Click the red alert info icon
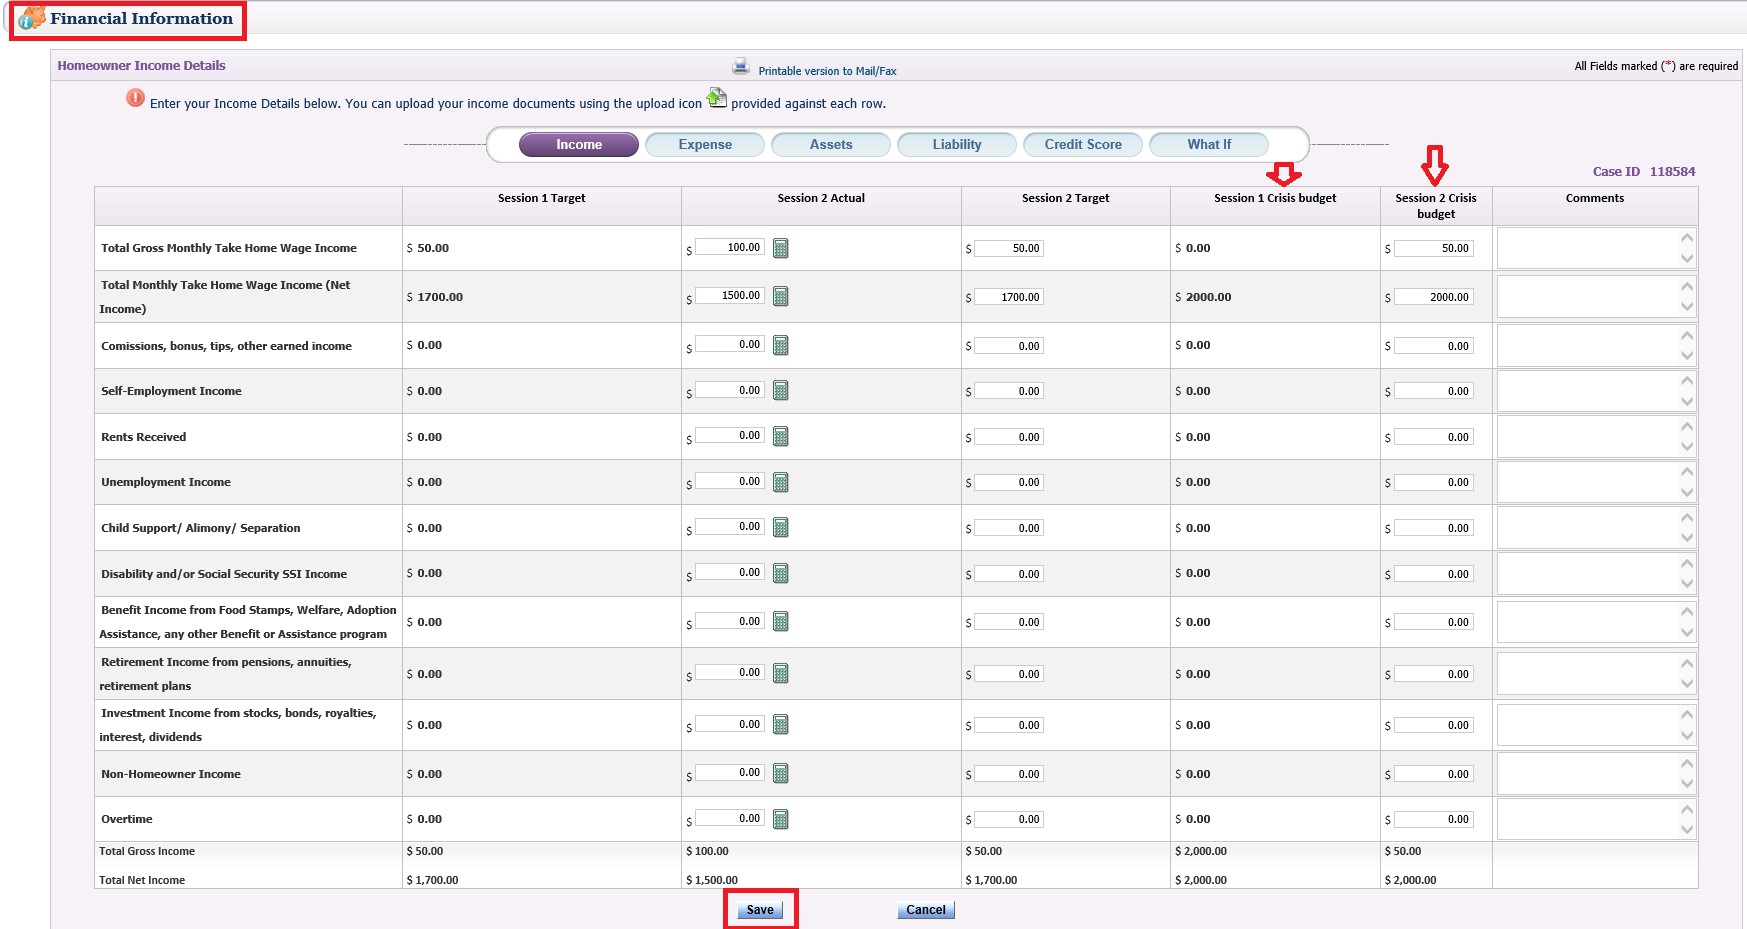Screen dimensions: 1747x929 [x=135, y=98]
